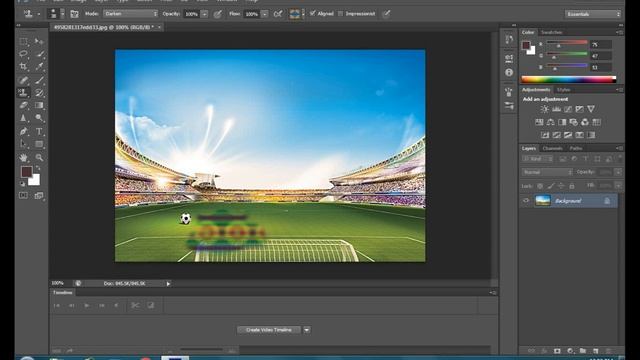Select the Timeline panel tab
Screen dimensions: 640x360
(x=62, y=293)
